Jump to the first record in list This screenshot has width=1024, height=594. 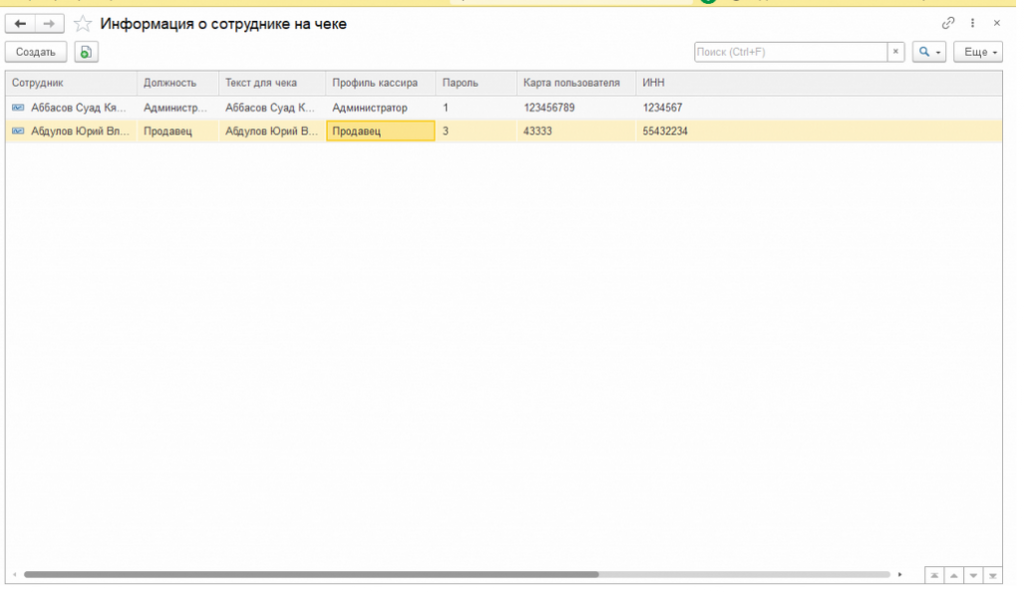coord(935,575)
